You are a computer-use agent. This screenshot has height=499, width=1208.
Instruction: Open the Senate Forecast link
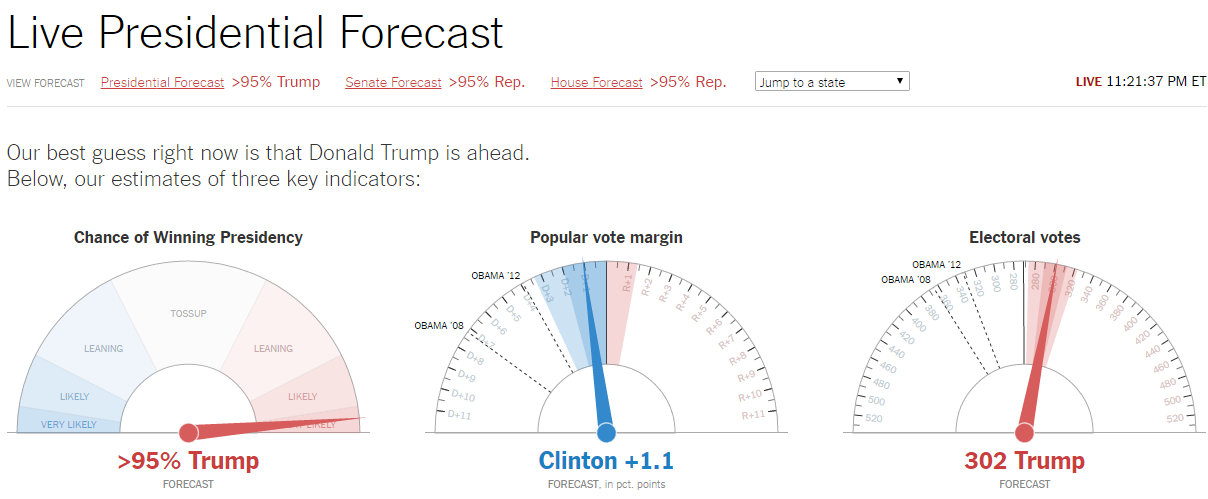point(393,83)
